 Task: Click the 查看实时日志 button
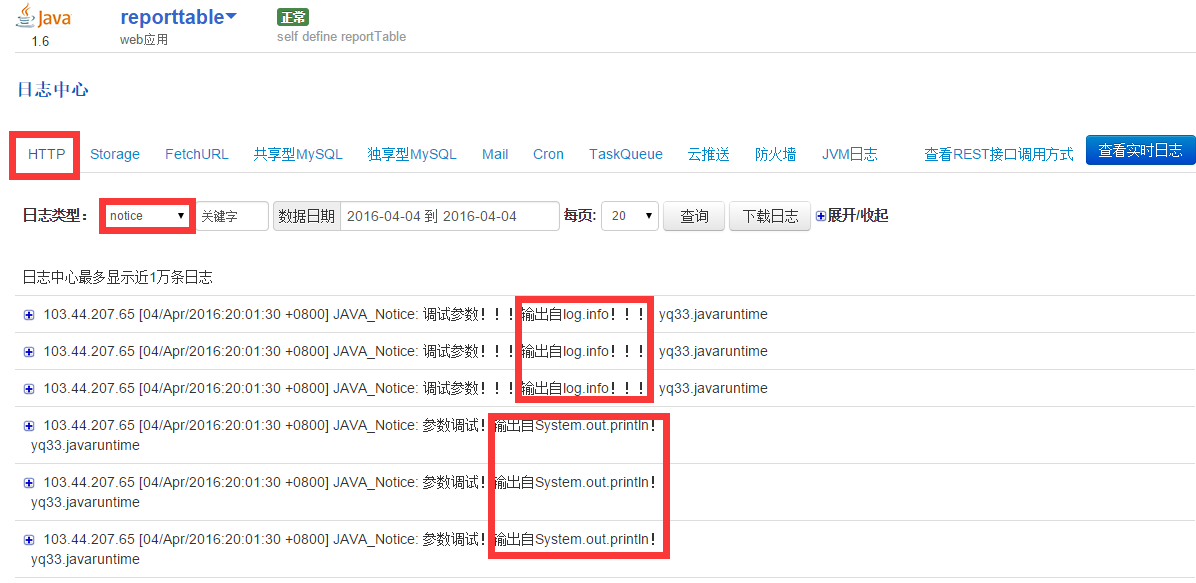pyautogui.click(x=1140, y=150)
